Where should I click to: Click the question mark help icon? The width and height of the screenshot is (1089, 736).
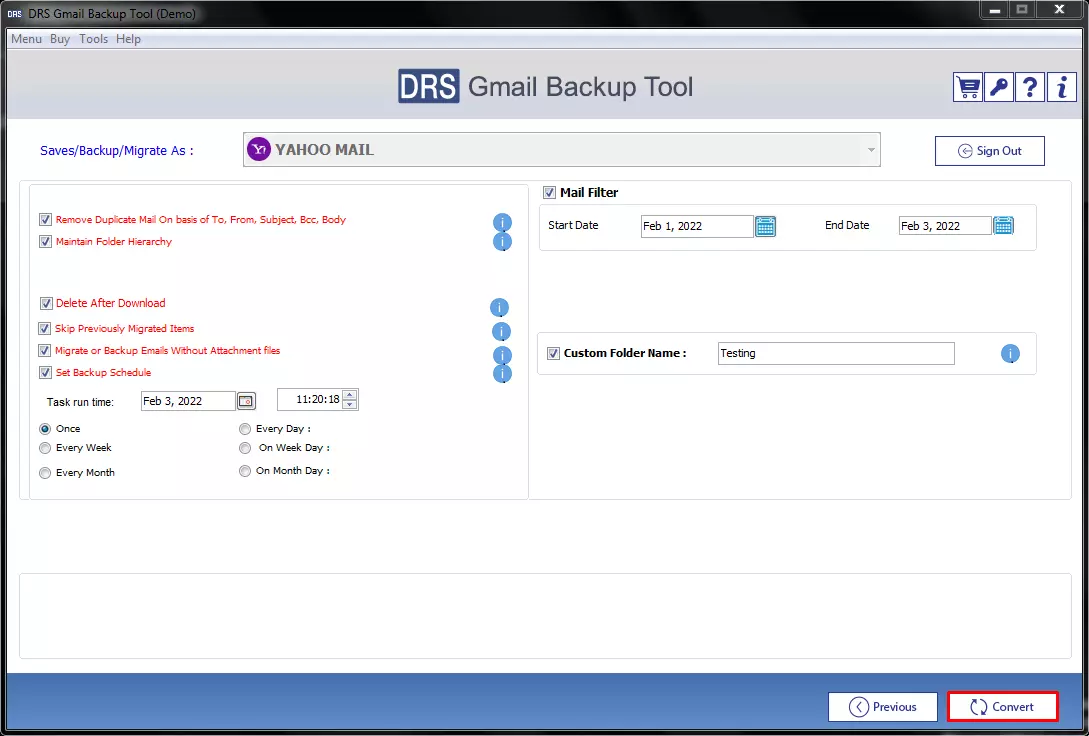click(x=1030, y=87)
